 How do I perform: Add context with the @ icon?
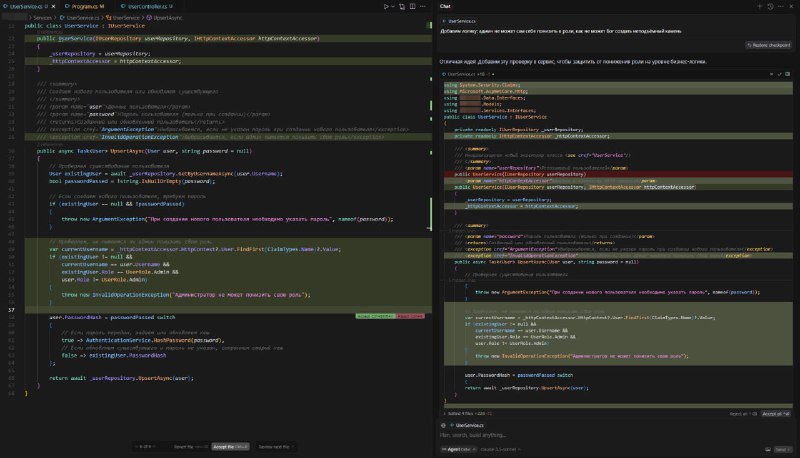(x=443, y=425)
